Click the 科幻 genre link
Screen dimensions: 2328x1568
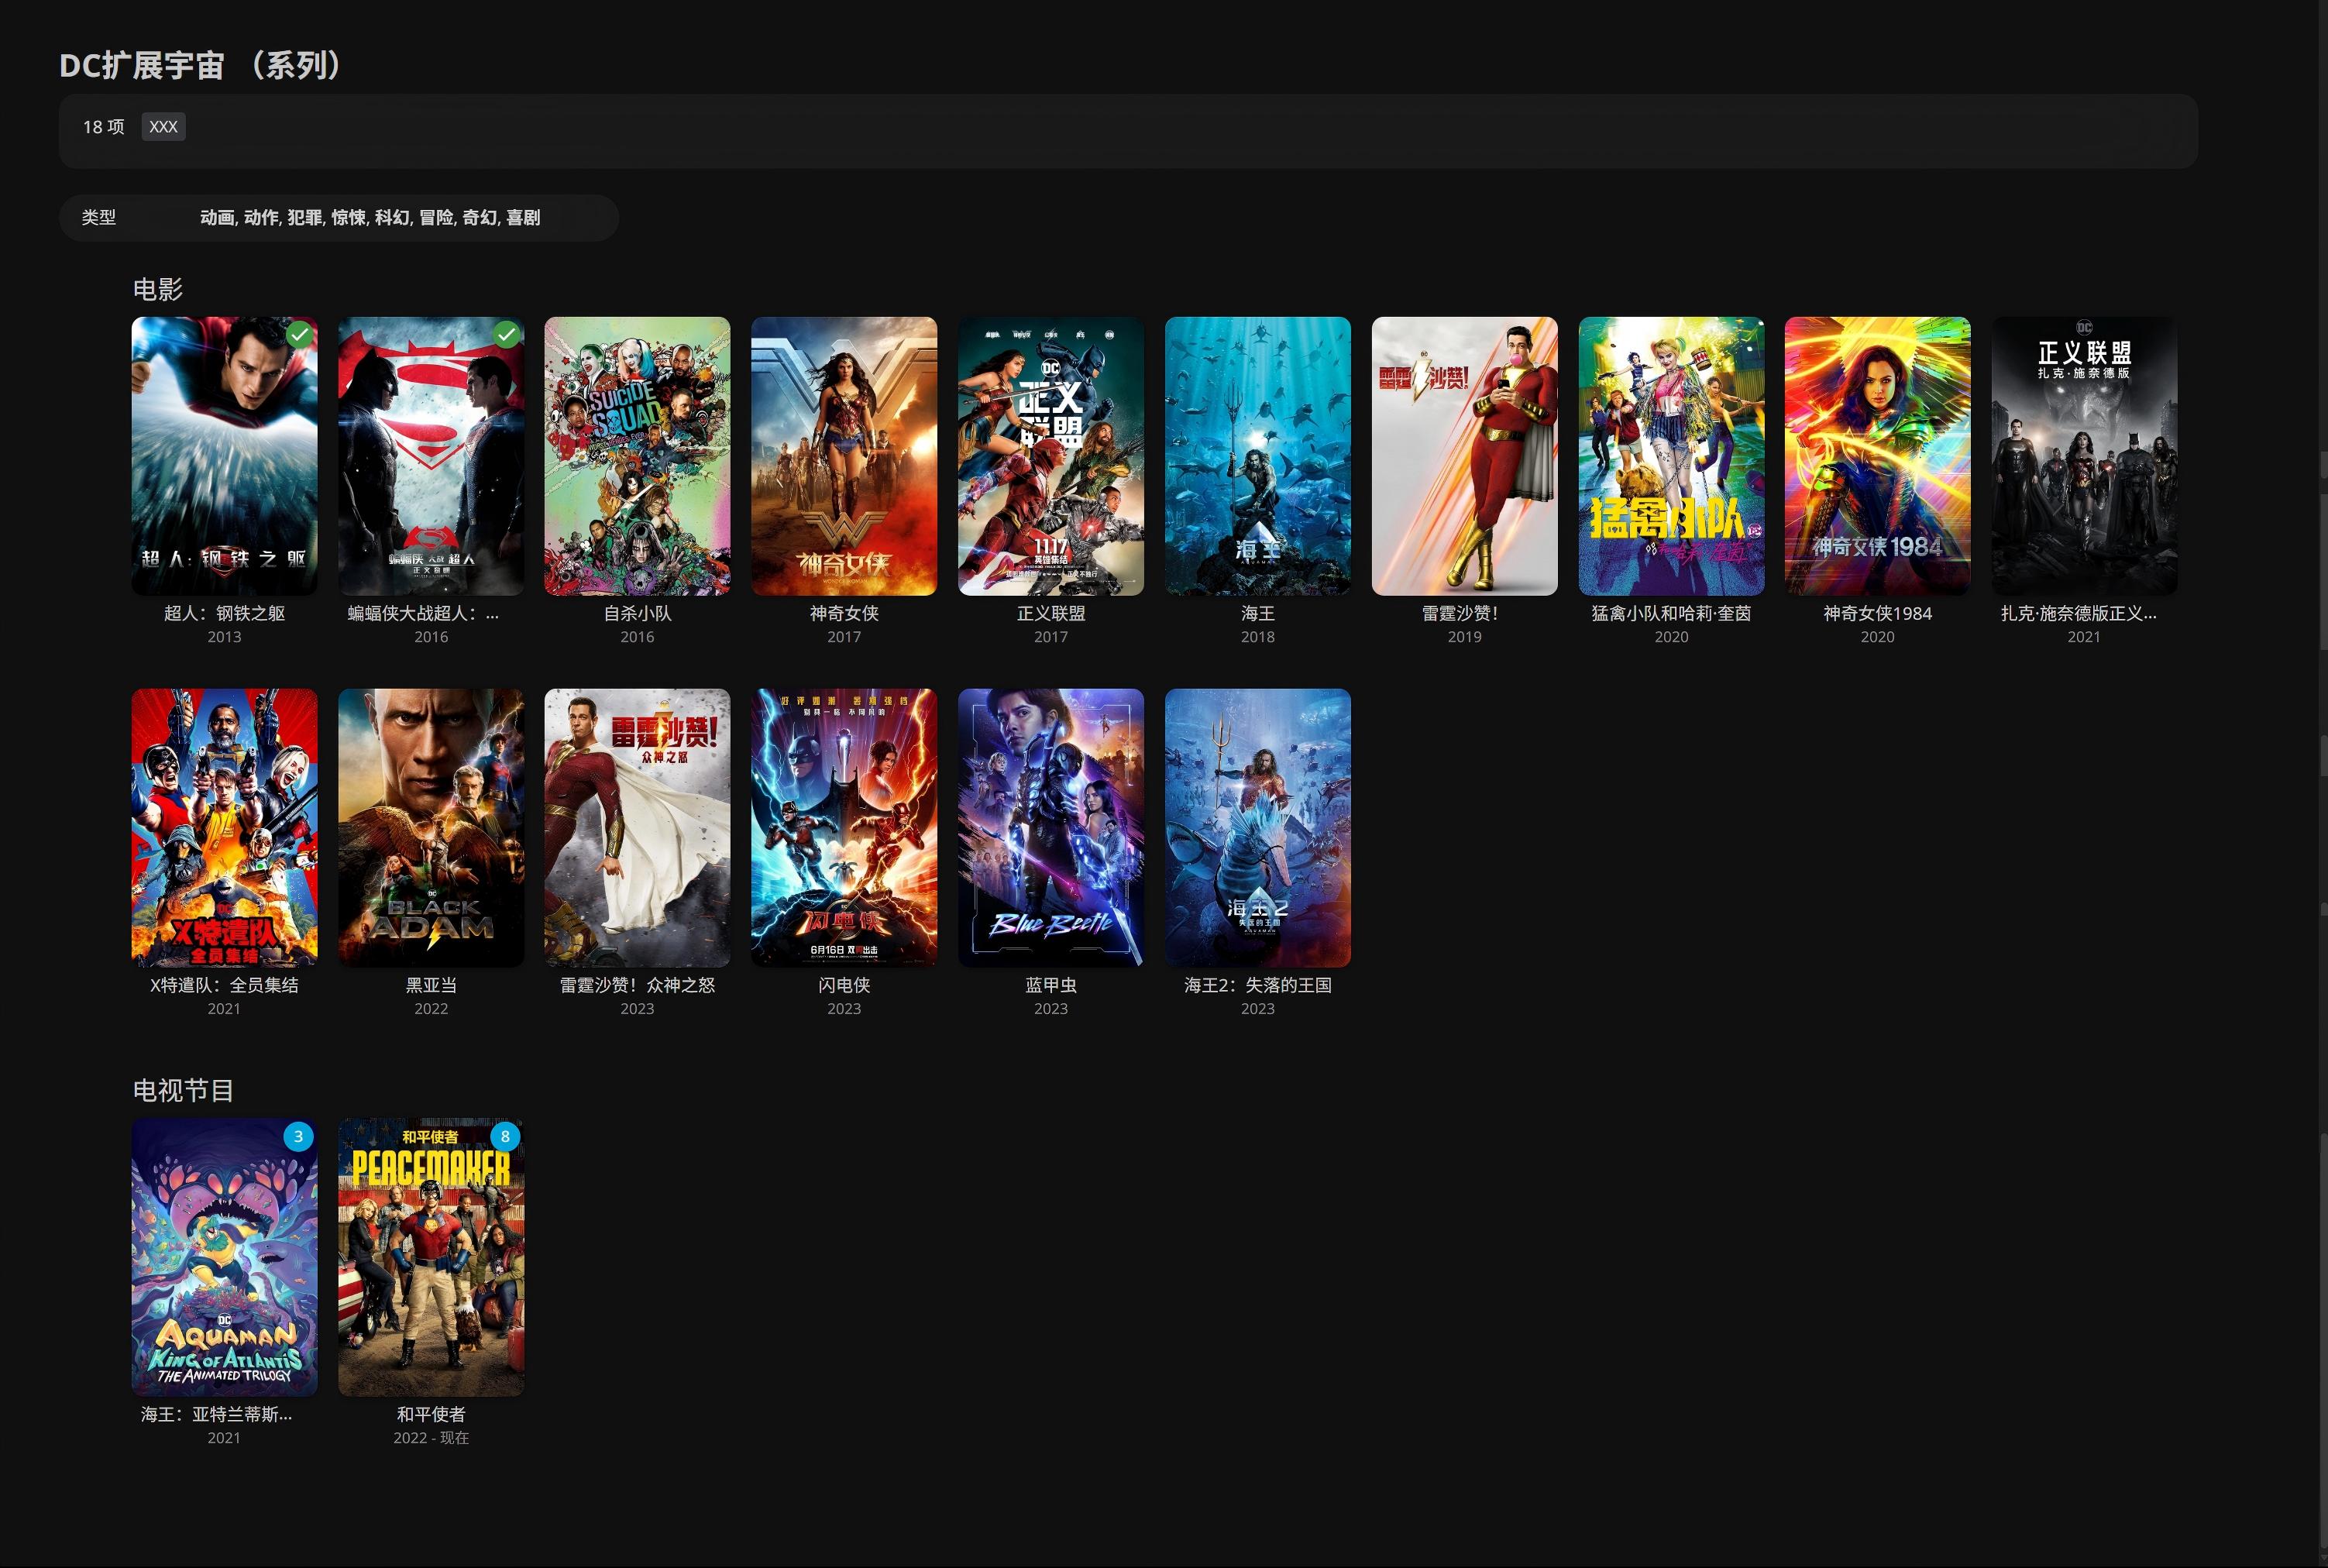pyautogui.click(x=392, y=217)
